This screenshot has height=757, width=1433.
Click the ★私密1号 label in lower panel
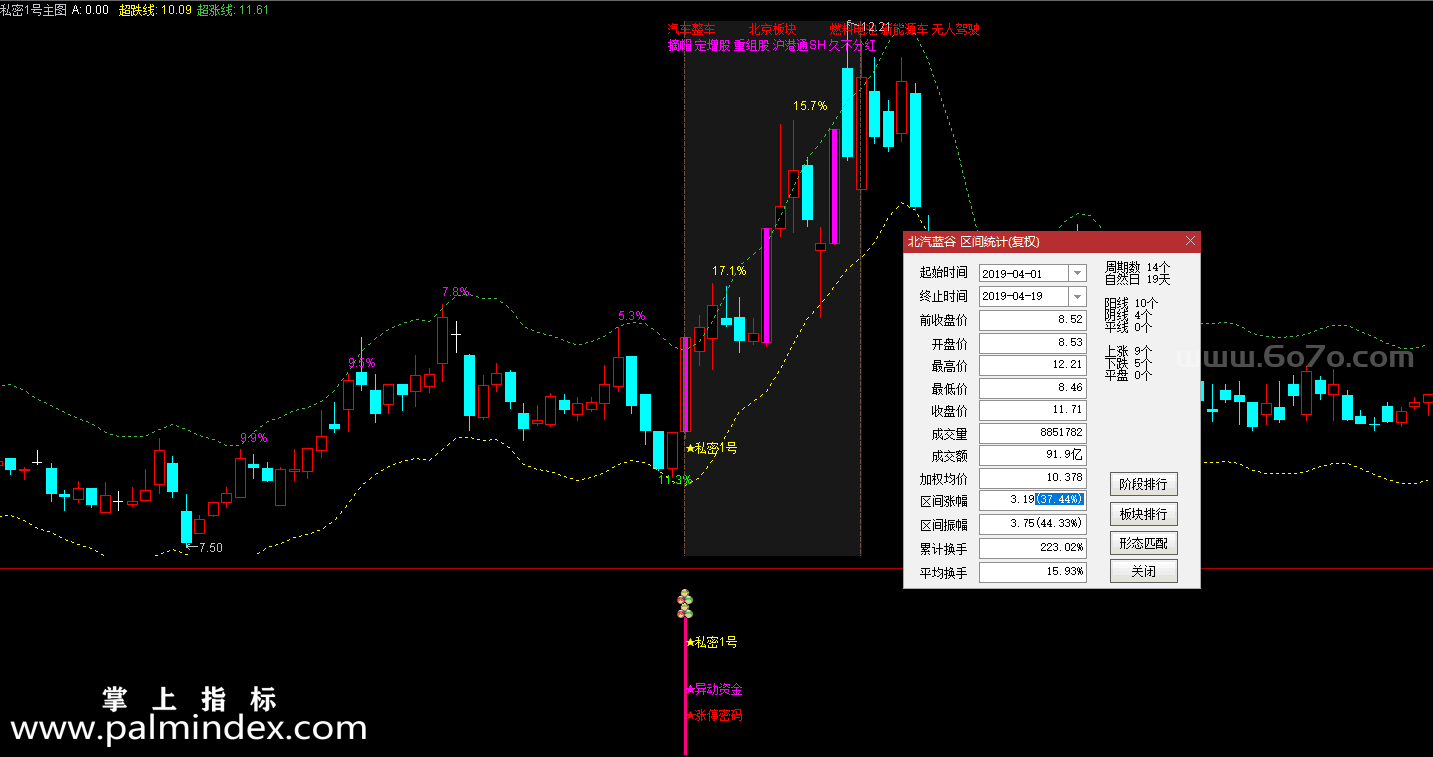point(712,642)
